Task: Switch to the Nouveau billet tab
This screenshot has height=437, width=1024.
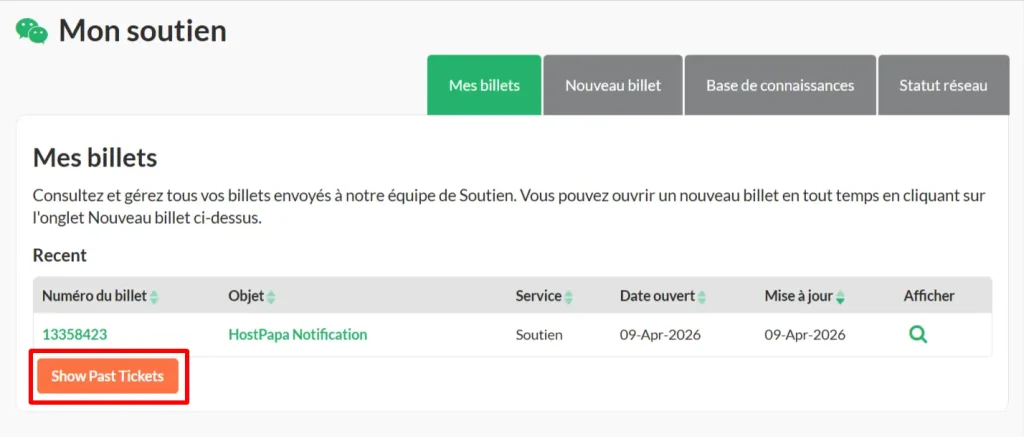Action: point(613,85)
